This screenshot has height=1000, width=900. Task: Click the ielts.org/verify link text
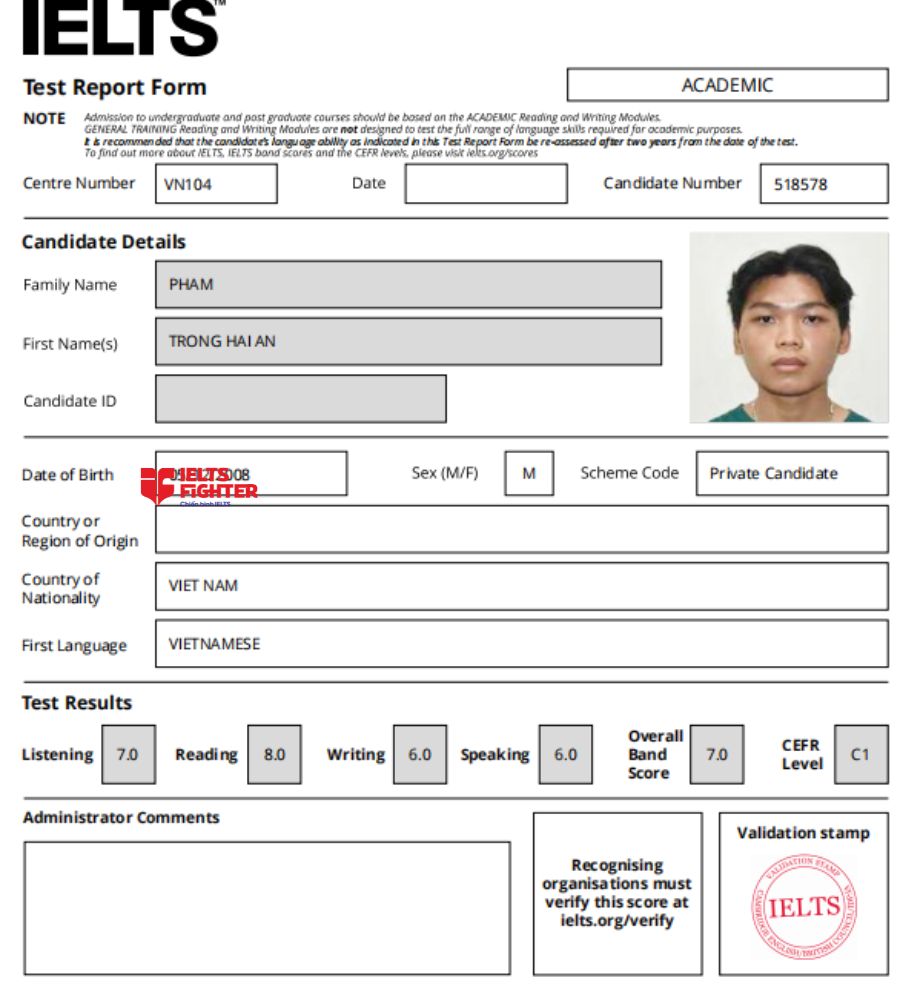[x=617, y=921]
